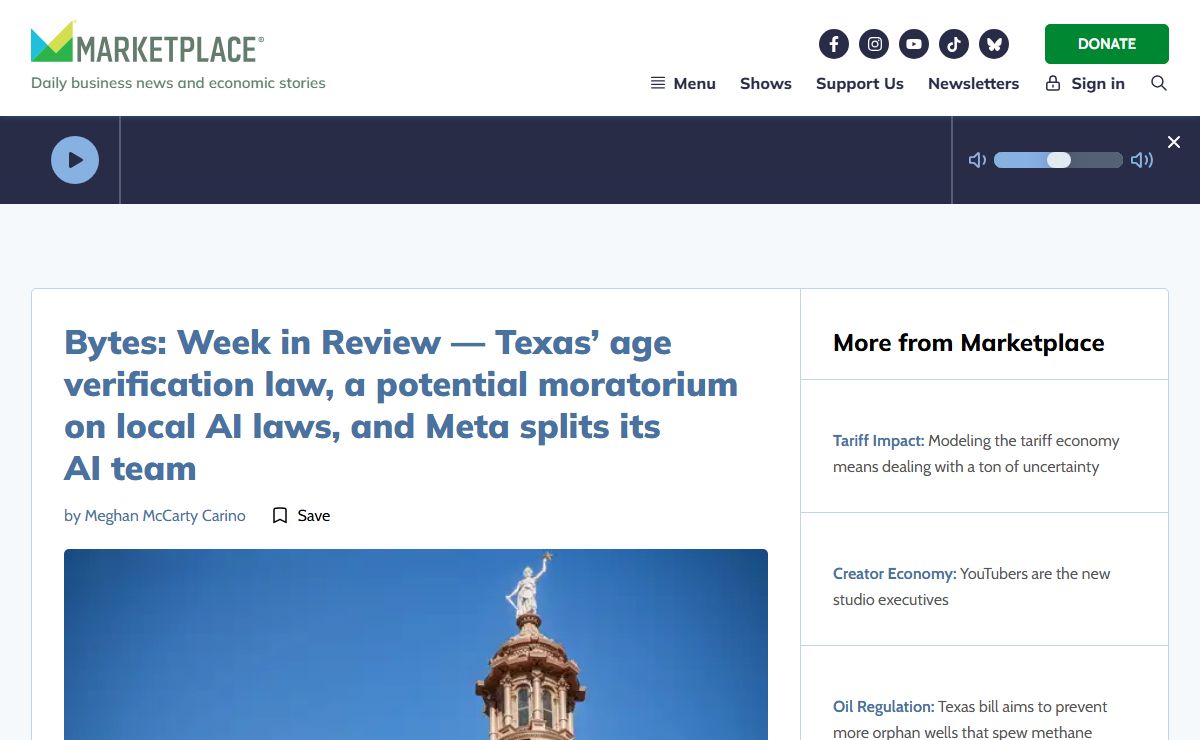Save the article with bookmark
This screenshot has height=740, width=1200.
coord(301,516)
